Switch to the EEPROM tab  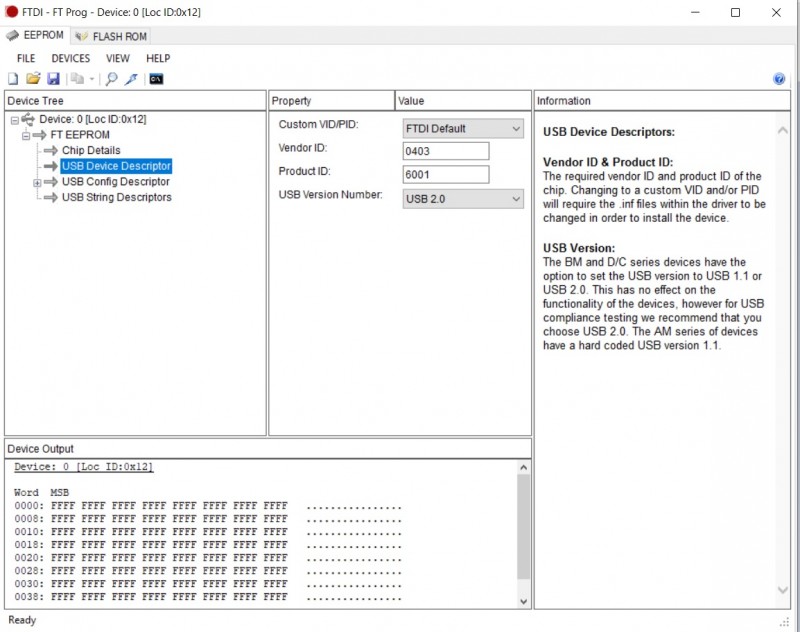coord(35,36)
